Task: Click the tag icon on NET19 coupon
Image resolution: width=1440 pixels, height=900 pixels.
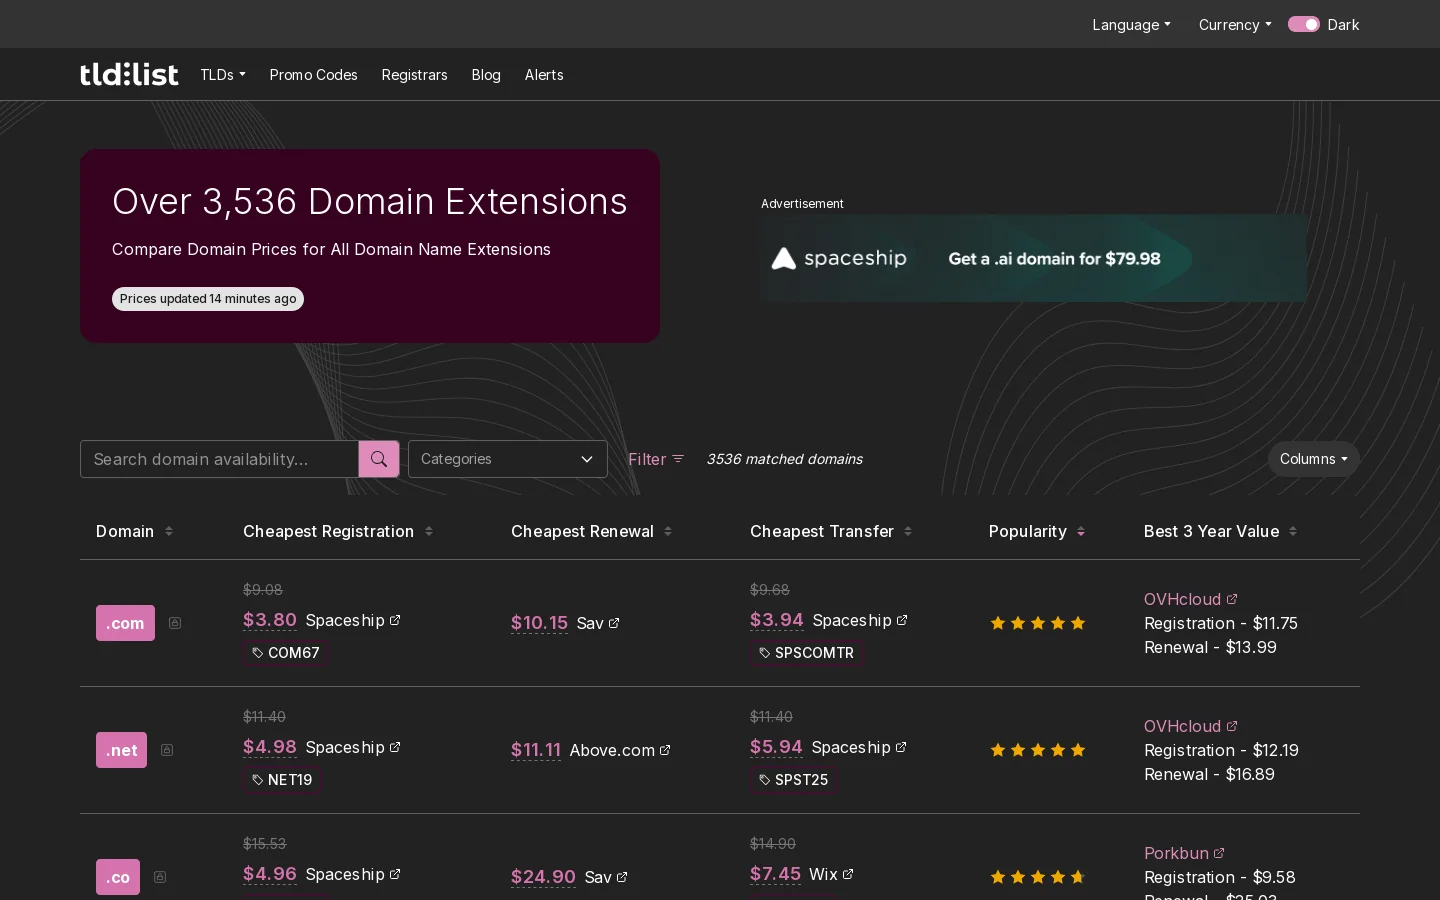Action: [x=258, y=780]
